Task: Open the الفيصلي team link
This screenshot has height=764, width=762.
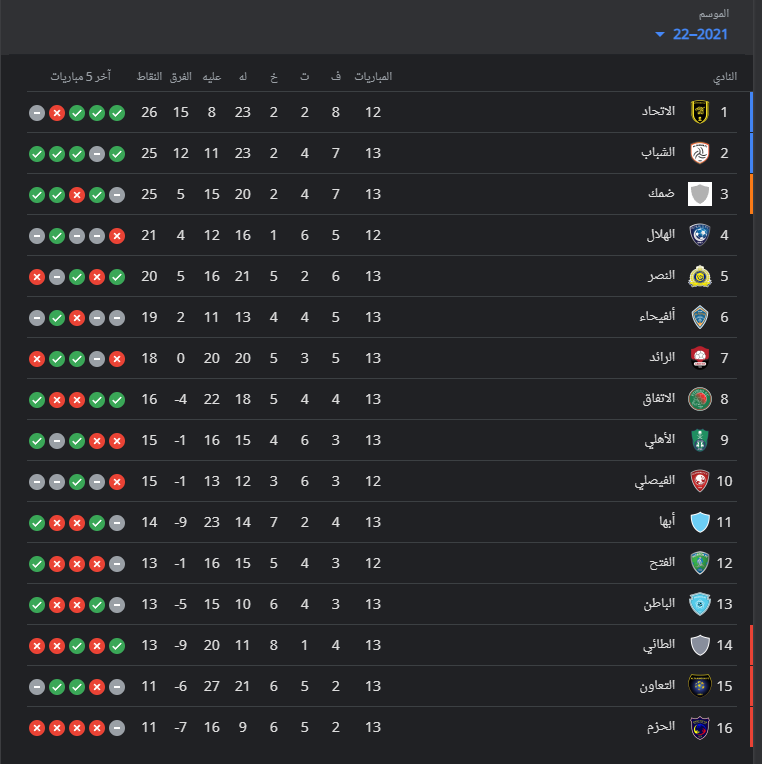Action: point(654,481)
